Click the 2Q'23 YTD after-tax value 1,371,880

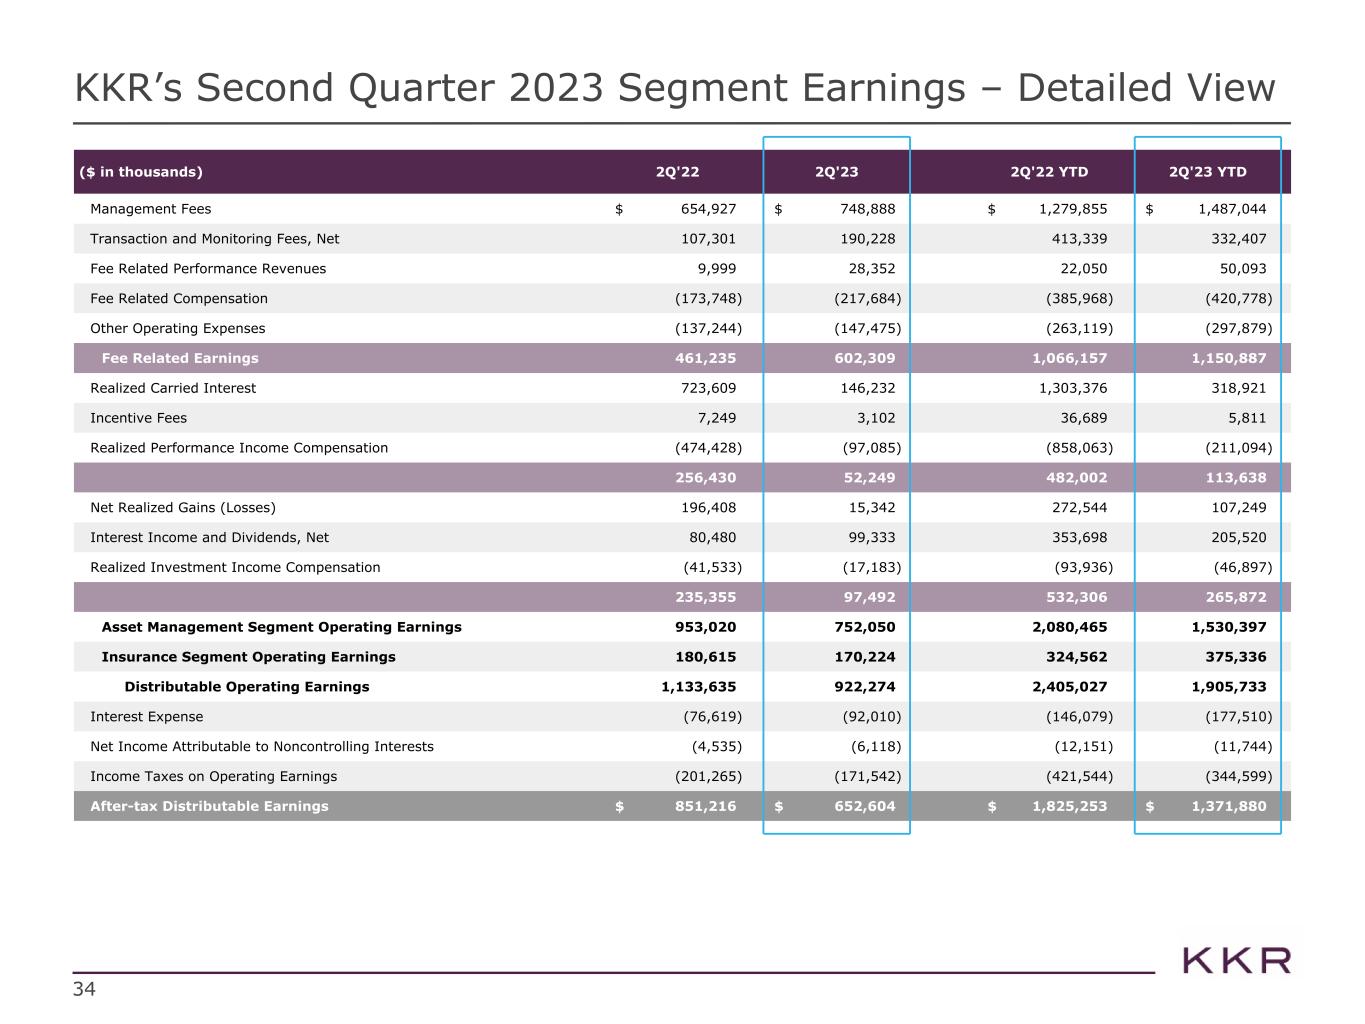point(1229,806)
